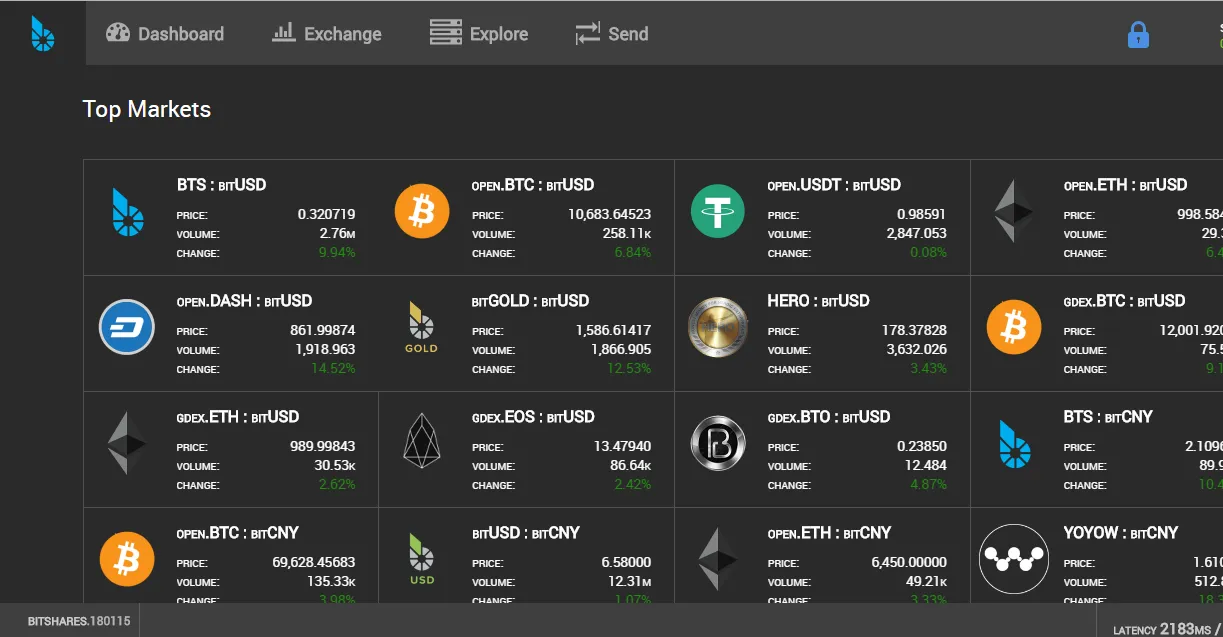
Task: Open the Explore menu item
Action: point(478,33)
